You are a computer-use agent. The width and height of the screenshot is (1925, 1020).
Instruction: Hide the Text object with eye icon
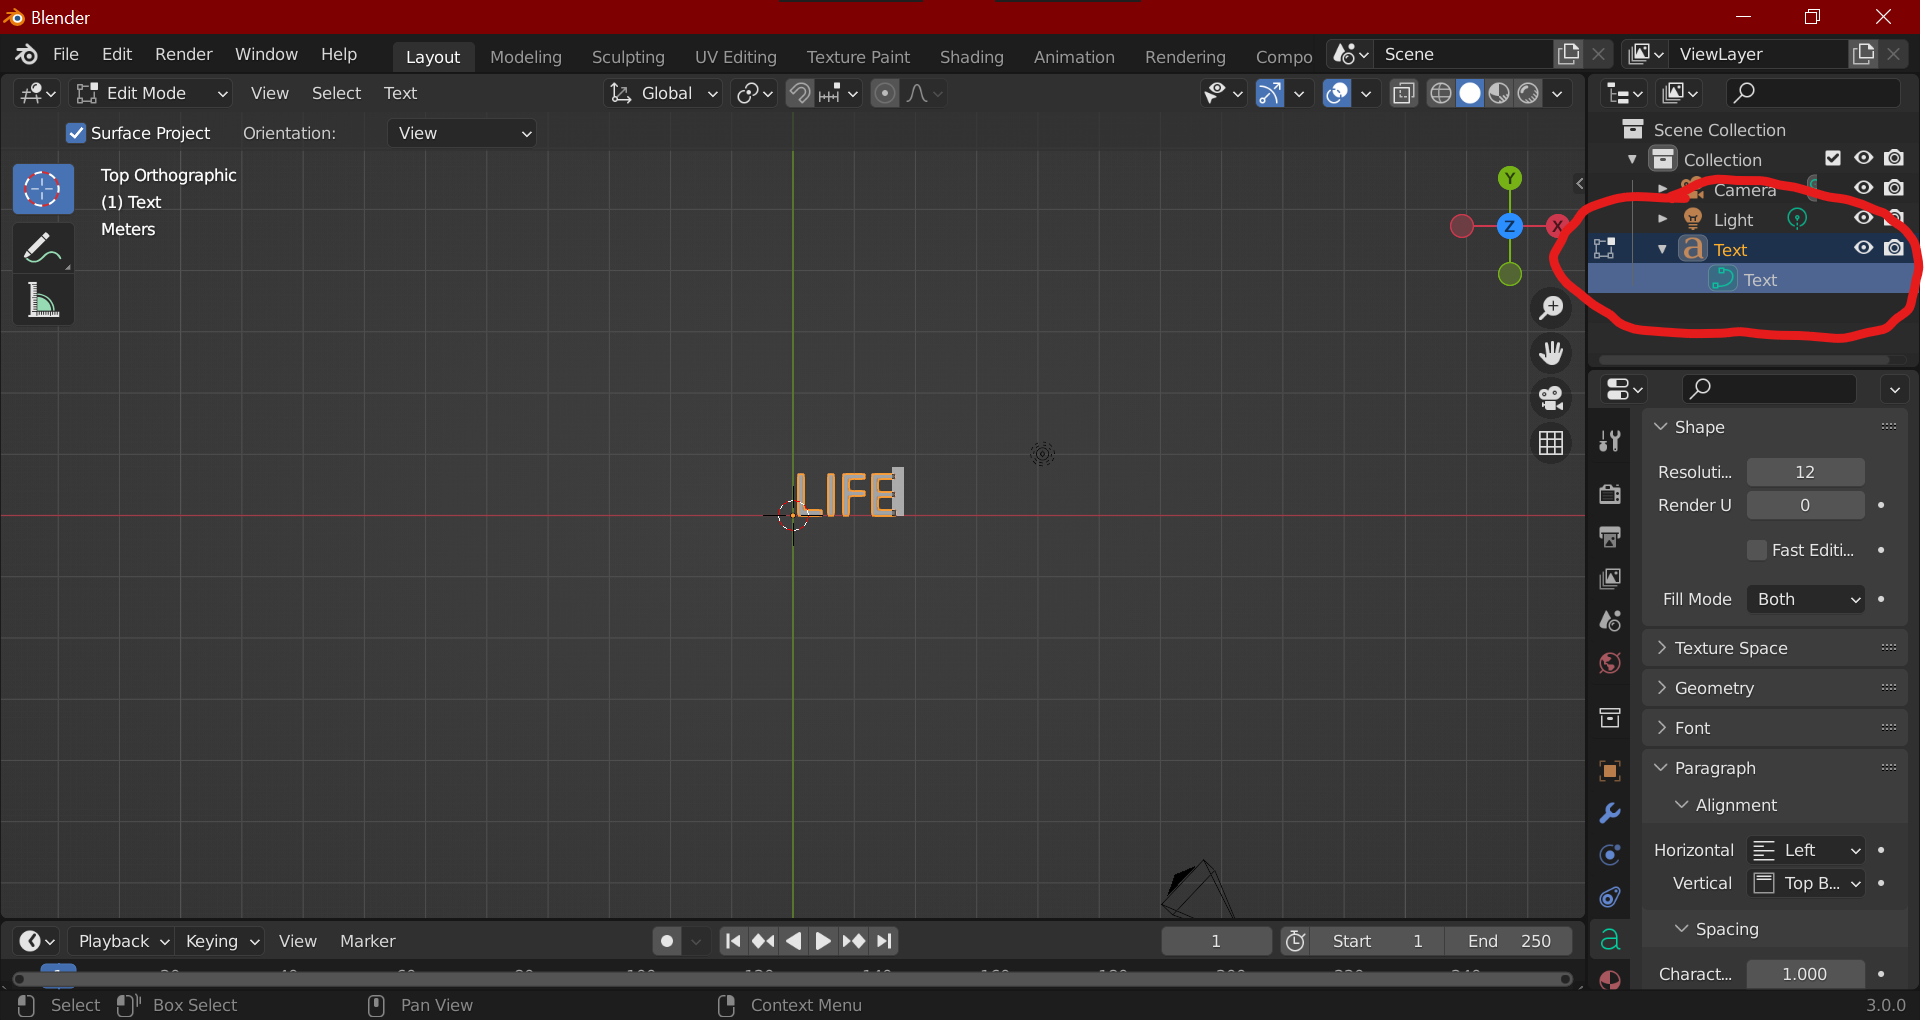click(x=1864, y=248)
